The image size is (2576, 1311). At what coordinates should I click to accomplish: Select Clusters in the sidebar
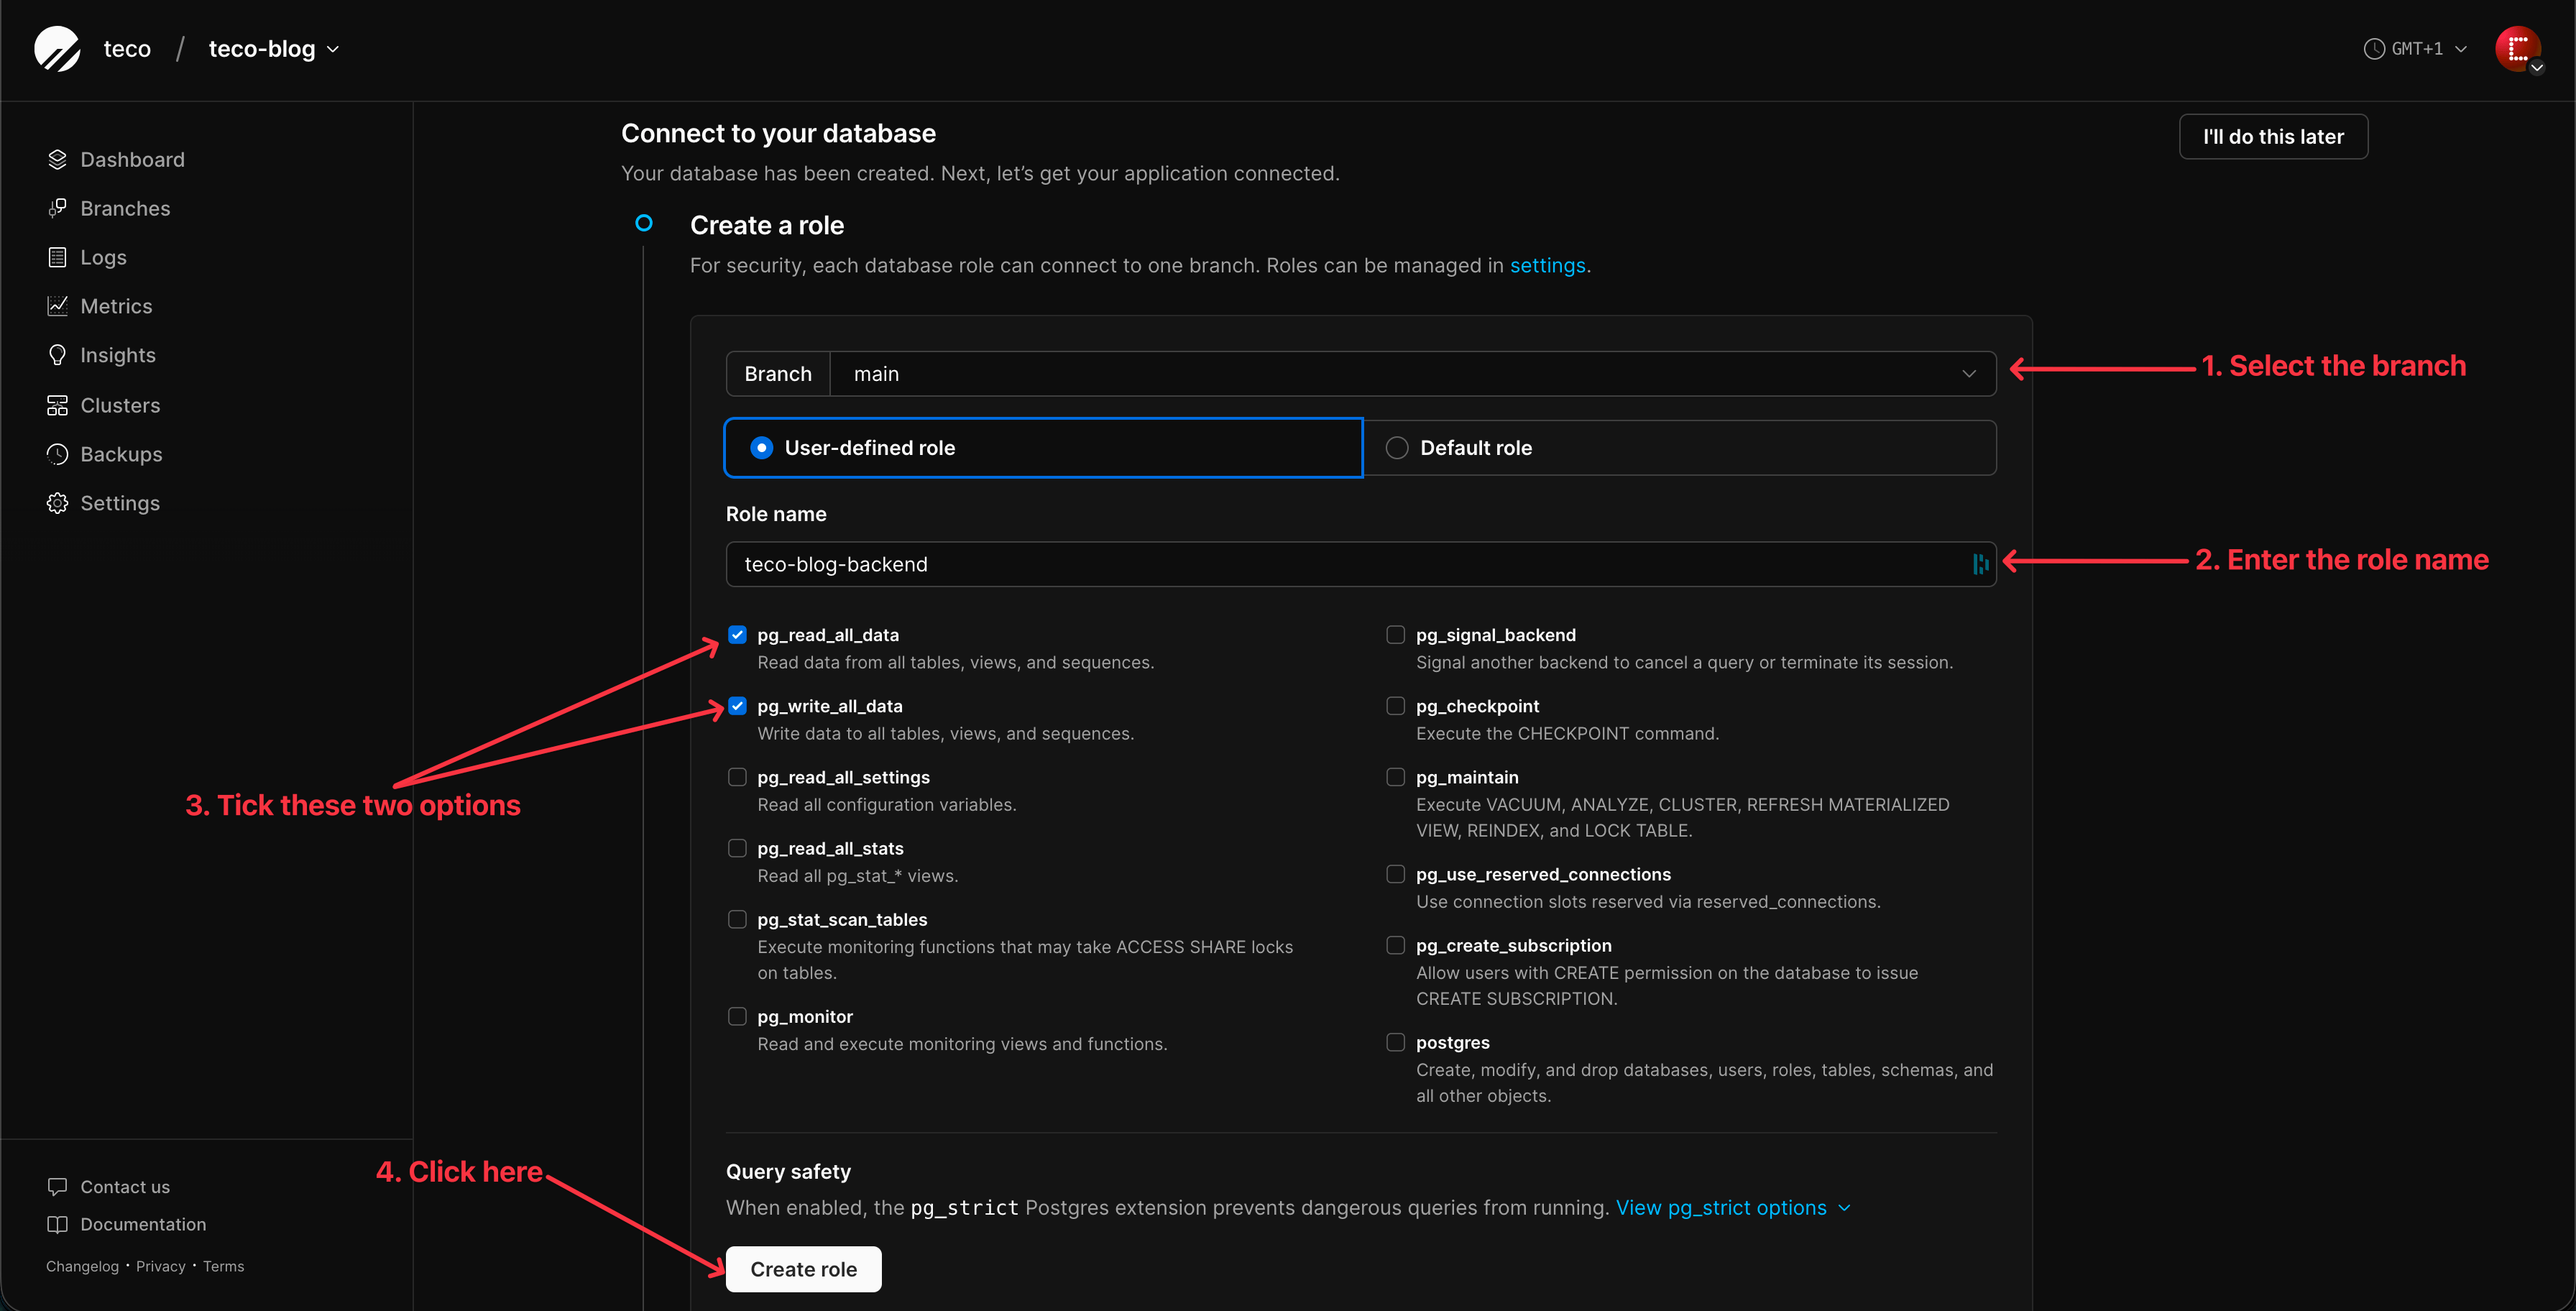coord(120,405)
